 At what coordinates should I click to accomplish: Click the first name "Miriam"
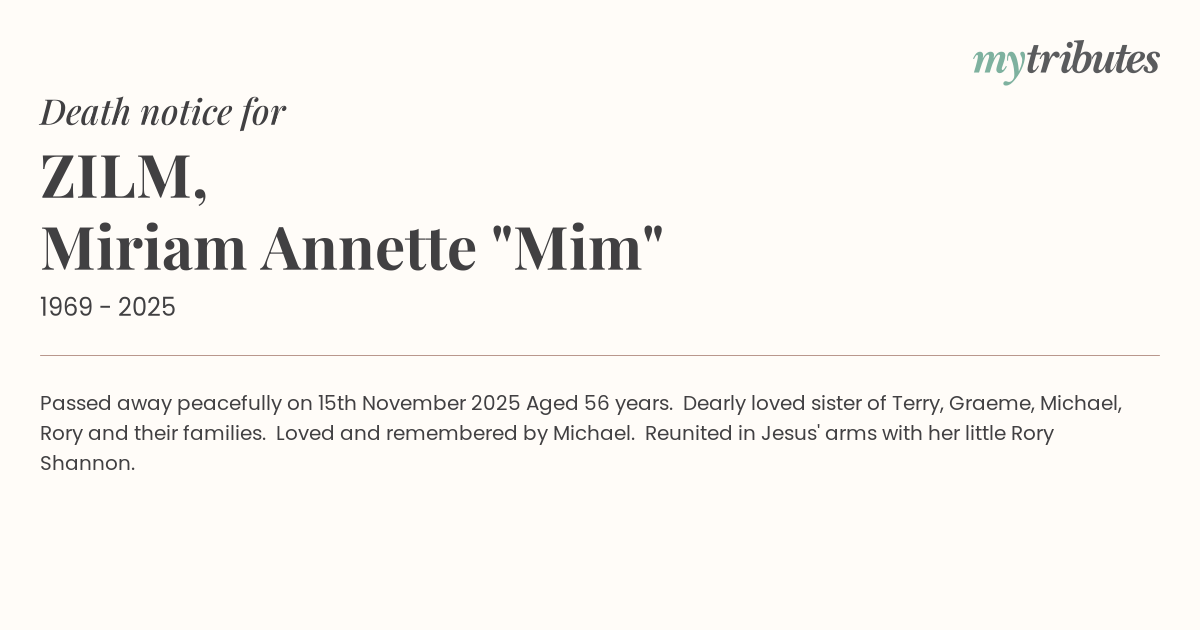pos(143,248)
